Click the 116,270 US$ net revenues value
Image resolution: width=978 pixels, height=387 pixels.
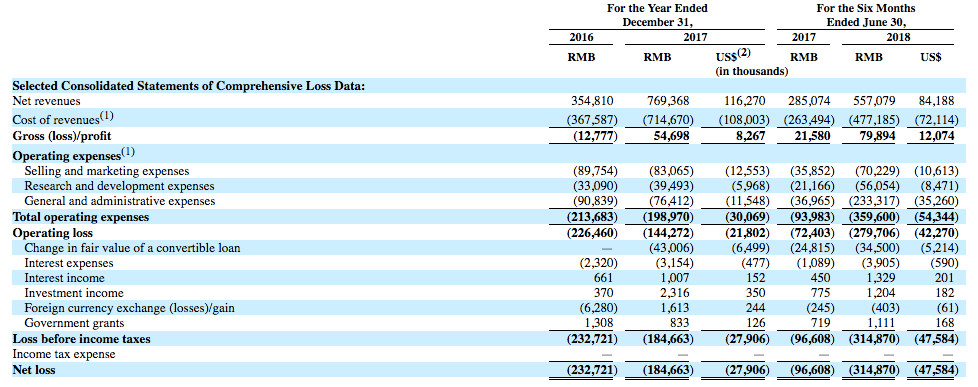[743, 100]
